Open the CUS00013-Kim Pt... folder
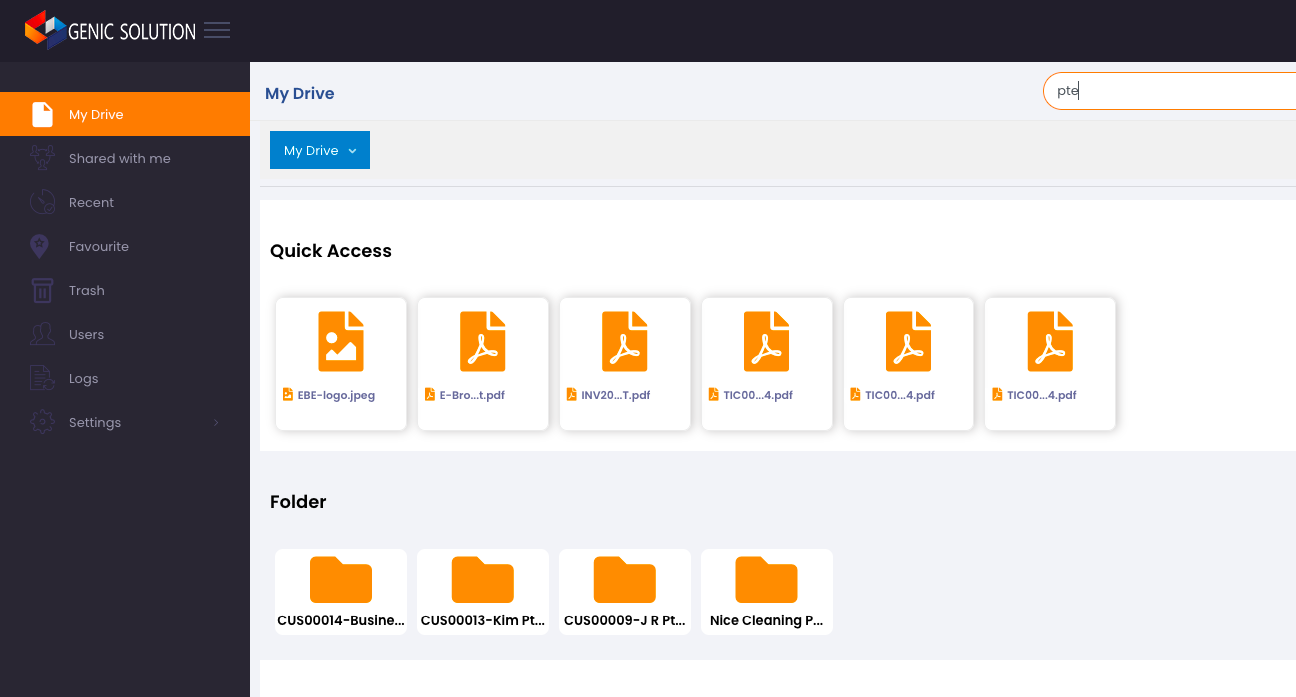 tap(483, 592)
